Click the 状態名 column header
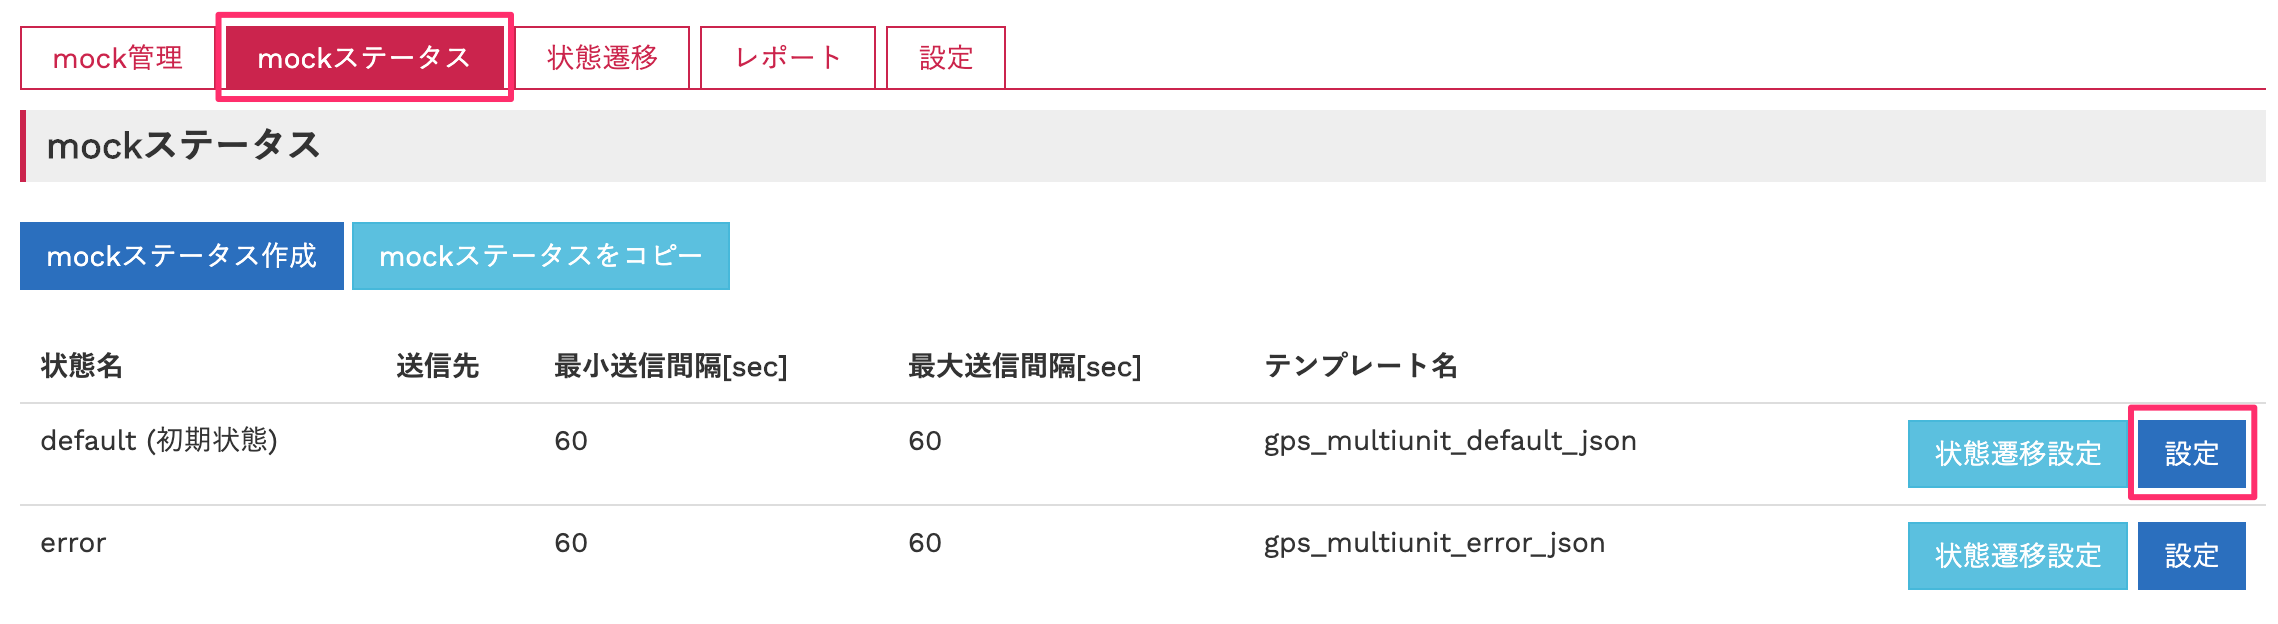 tap(82, 366)
